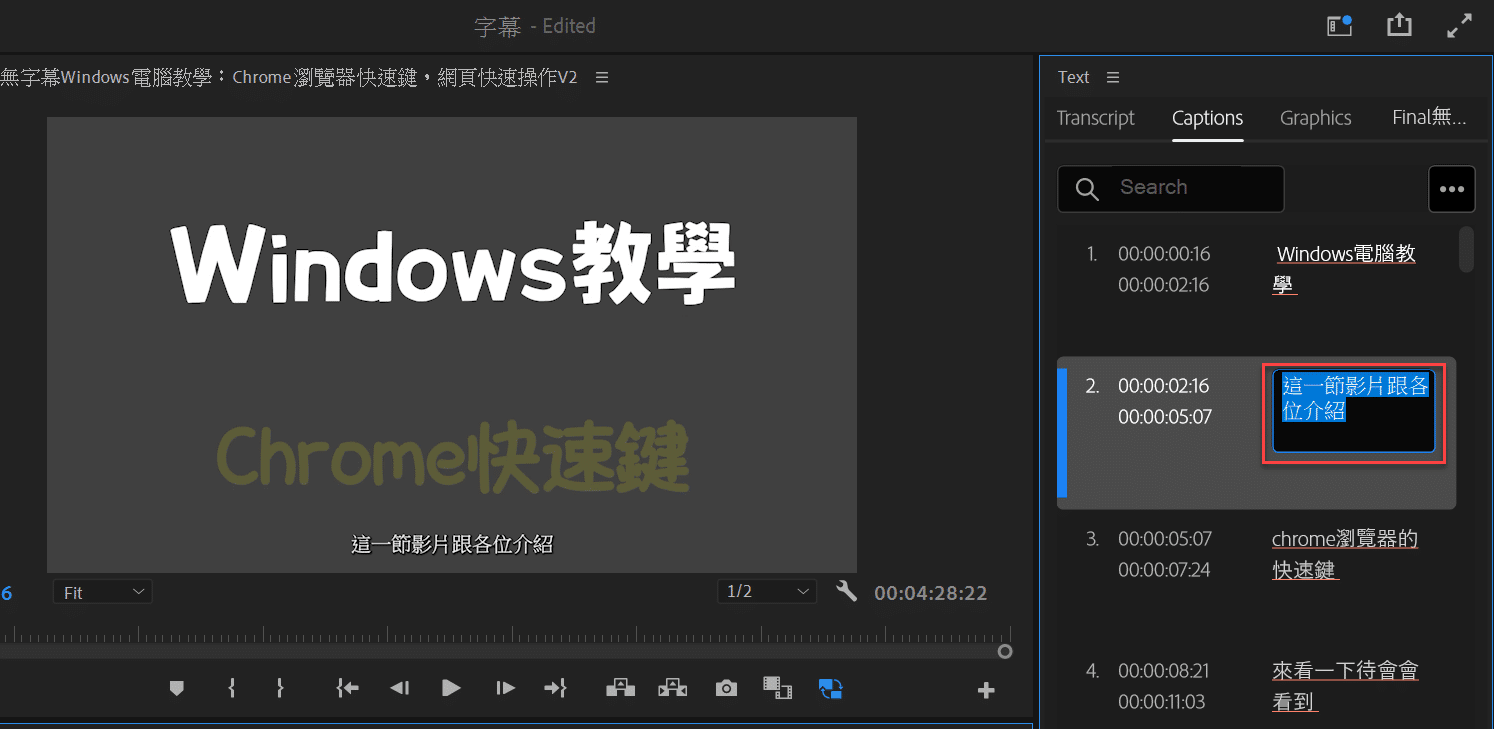Viewport: 1494px width, 729px height.
Task: Click the Program Monitor time ruler
Action: [x=506, y=634]
